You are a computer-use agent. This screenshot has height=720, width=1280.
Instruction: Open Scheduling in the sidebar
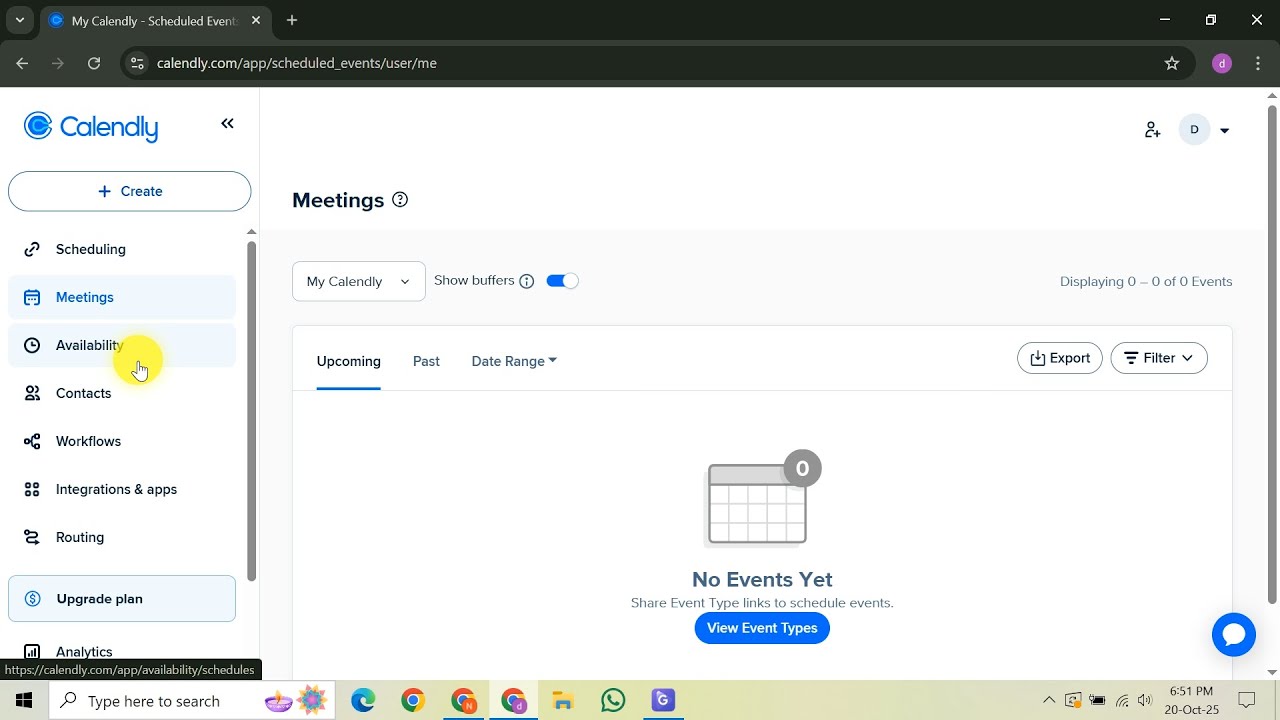[122, 249]
